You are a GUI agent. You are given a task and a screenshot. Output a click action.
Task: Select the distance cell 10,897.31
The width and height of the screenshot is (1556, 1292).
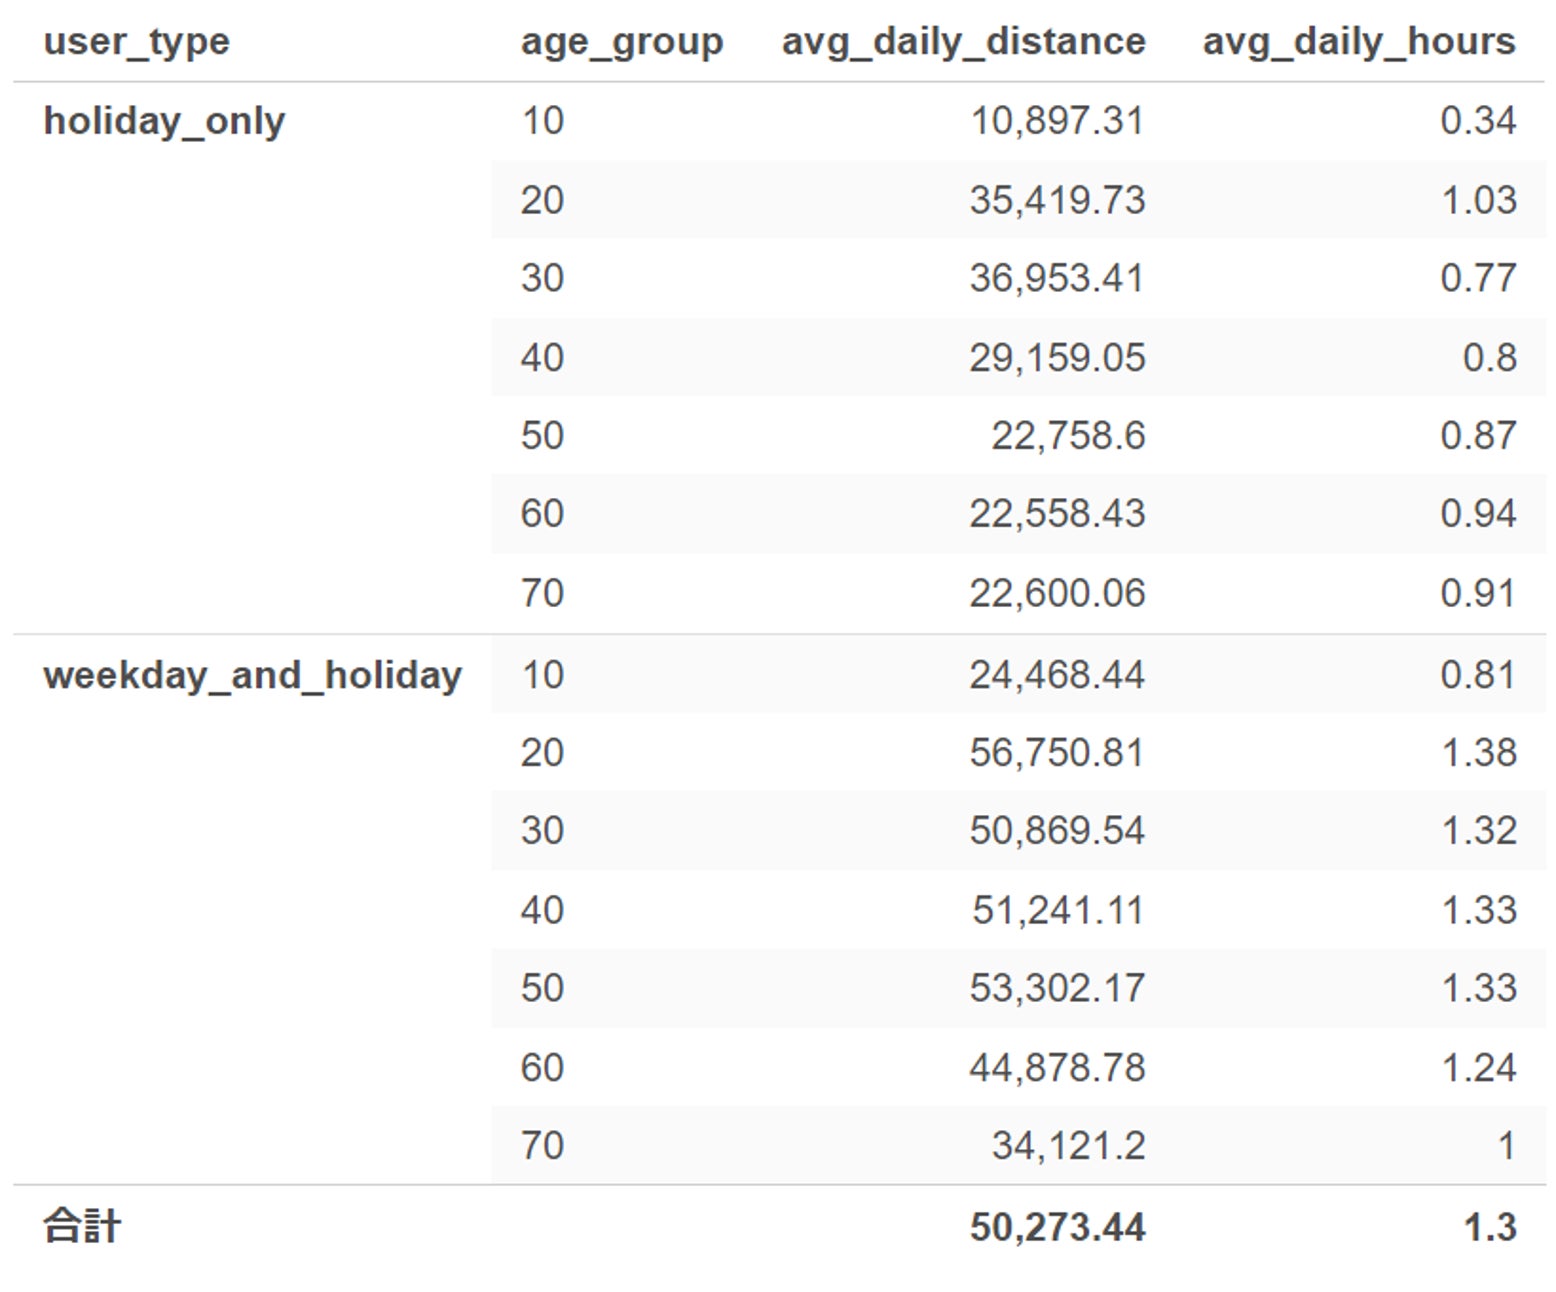click(1056, 121)
